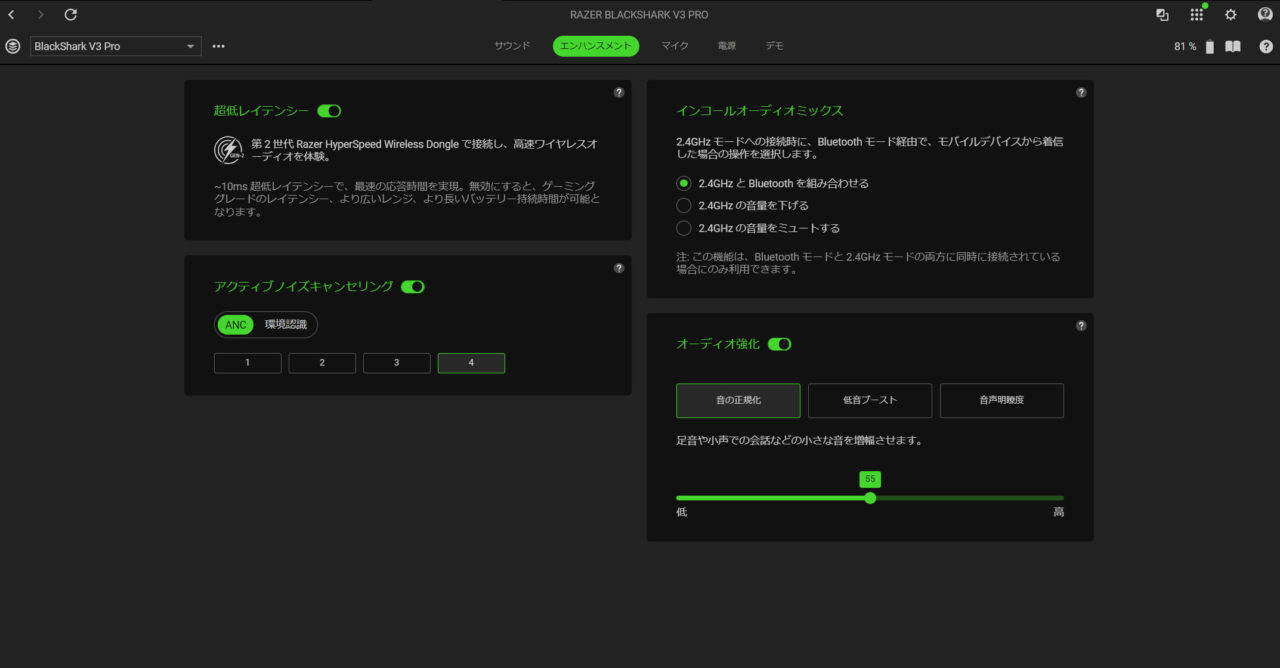This screenshot has height=668, width=1280.
Task: Open the modules grid icon
Action: [1196, 15]
